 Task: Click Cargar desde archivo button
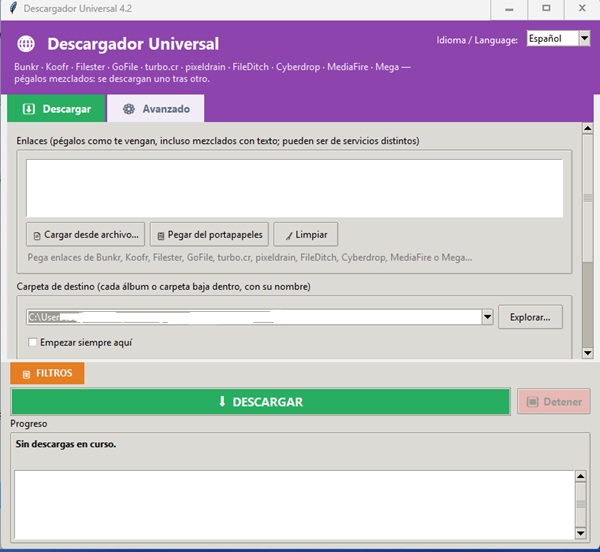coord(86,234)
